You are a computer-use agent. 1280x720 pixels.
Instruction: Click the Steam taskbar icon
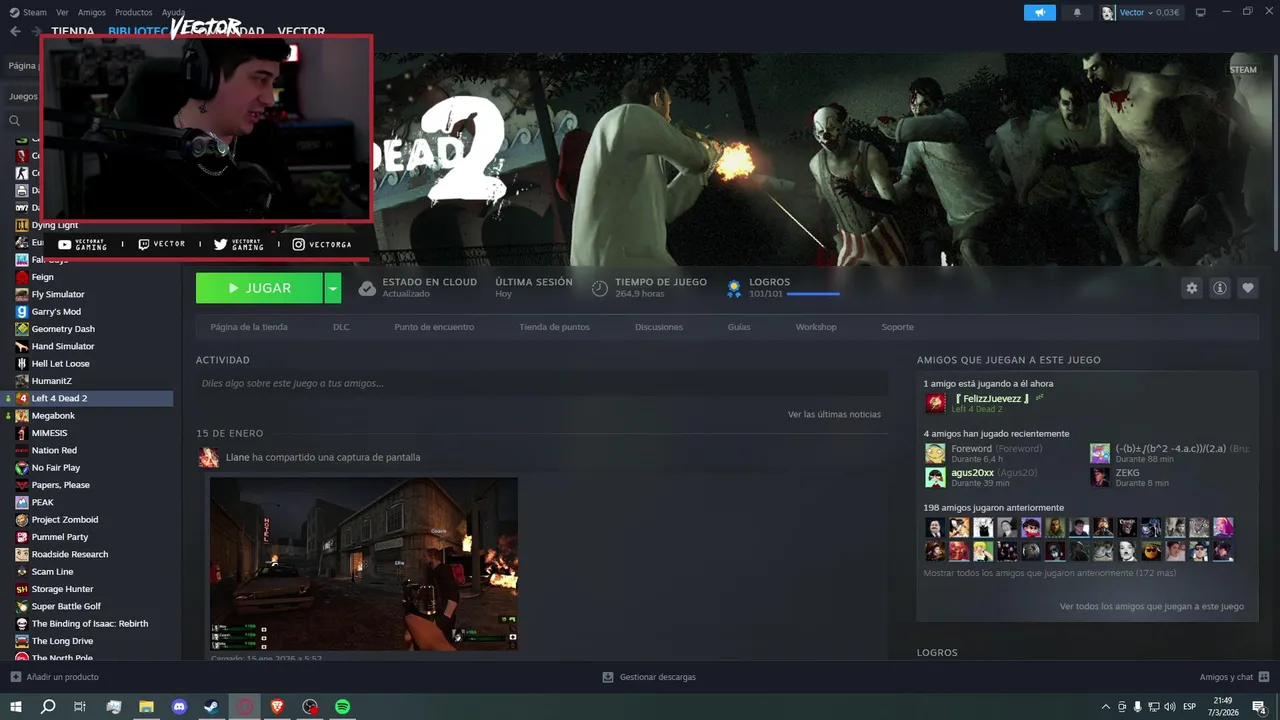pos(212,707)
